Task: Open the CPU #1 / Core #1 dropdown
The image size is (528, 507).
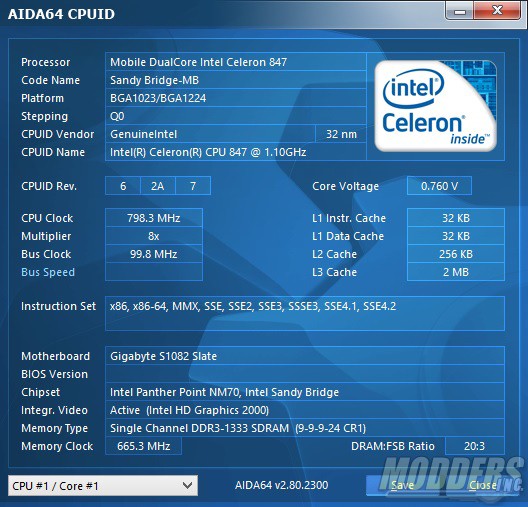Action: coord(103,485)
